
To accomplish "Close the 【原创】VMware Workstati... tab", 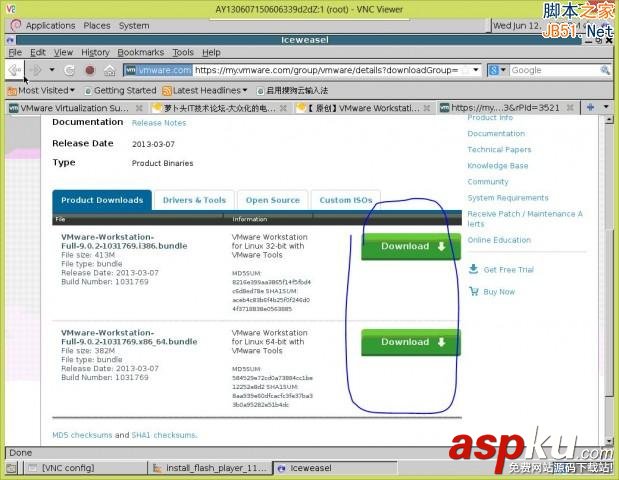I will tap(427, 108).
